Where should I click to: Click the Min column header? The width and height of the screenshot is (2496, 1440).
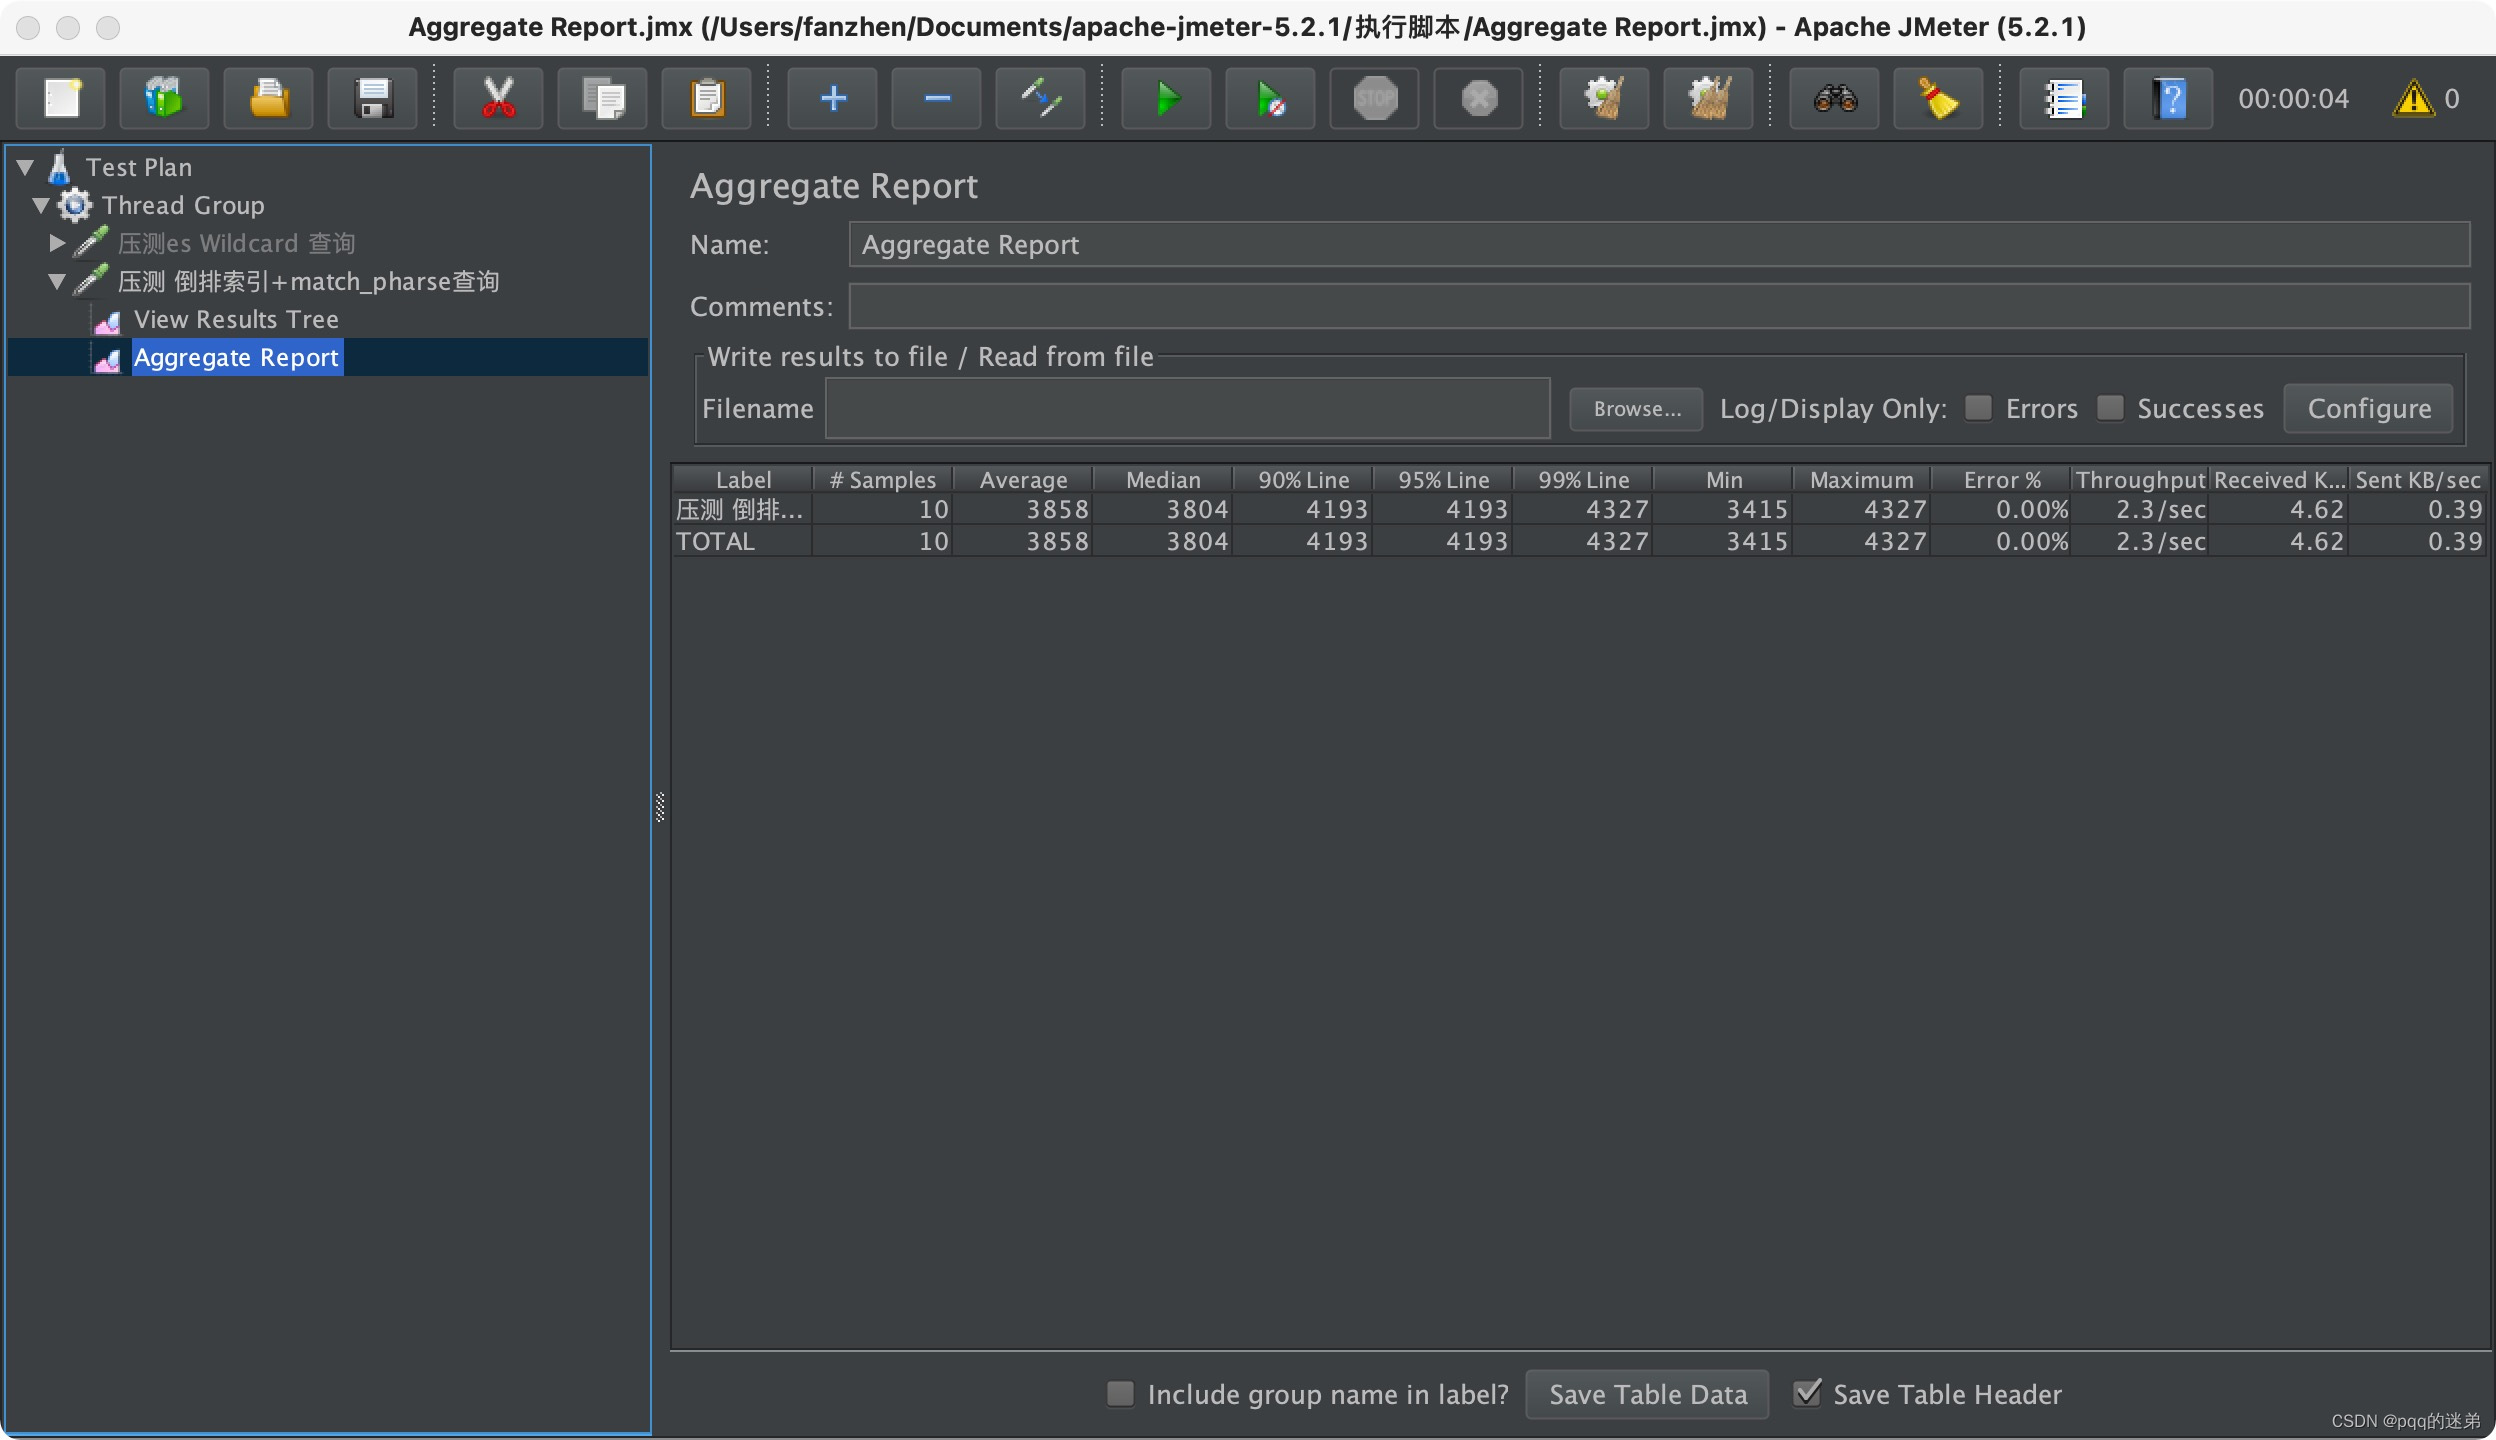1722,480
